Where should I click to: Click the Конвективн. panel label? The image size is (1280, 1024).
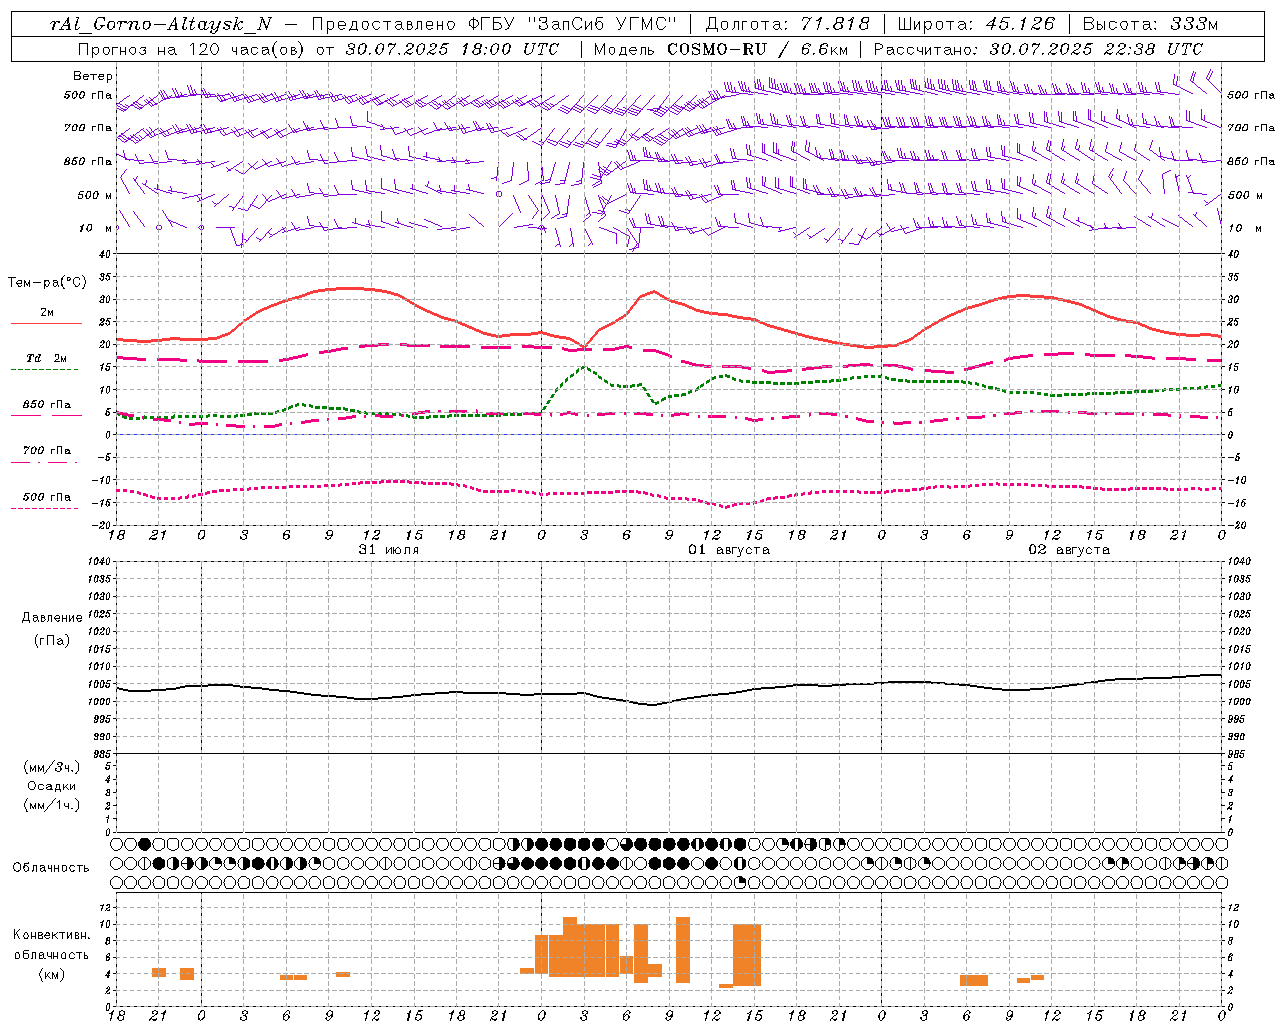pyautogui.click(x=52, y=935)
